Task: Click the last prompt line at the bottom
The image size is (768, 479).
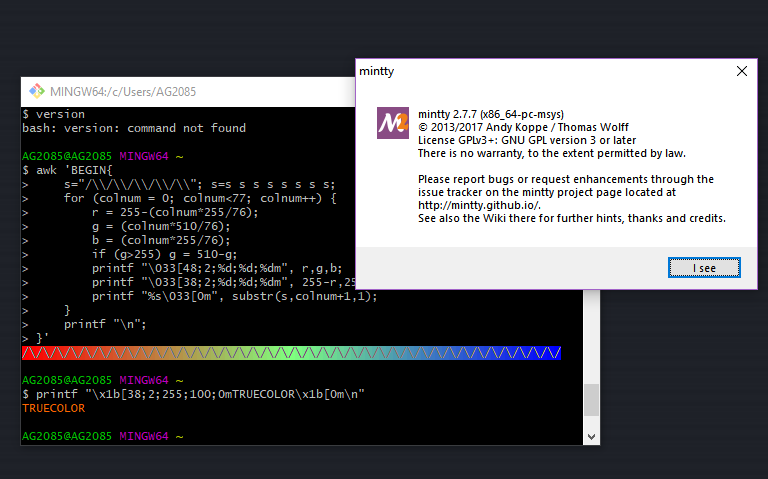Action: [x=102, y=436]
